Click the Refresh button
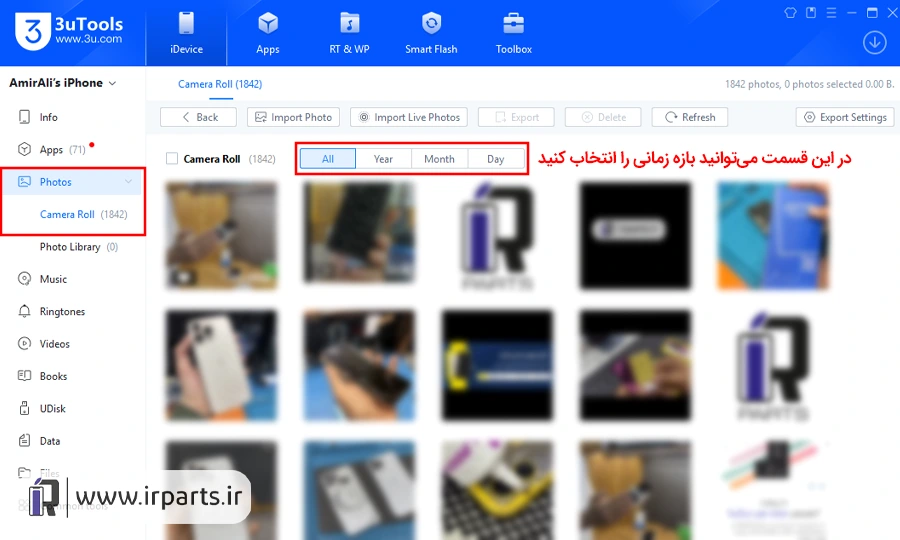The image size is (900, 540). pyautogui.click(x=689, y=117)
